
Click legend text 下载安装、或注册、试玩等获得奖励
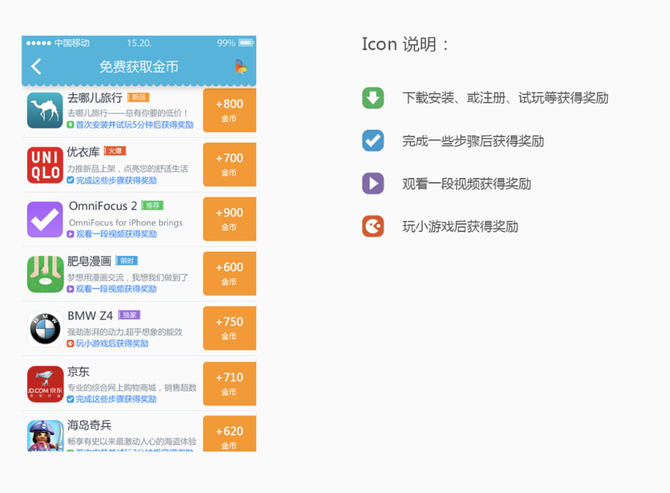[505, 98]
